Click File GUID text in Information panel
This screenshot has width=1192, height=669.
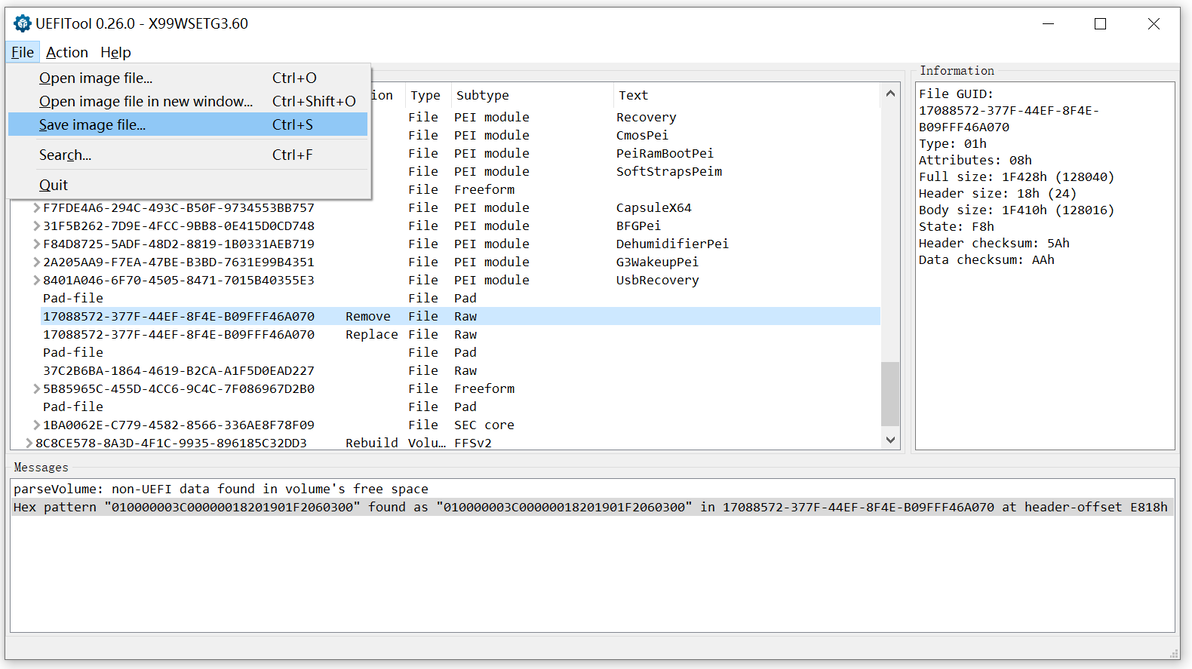(956, 94)
